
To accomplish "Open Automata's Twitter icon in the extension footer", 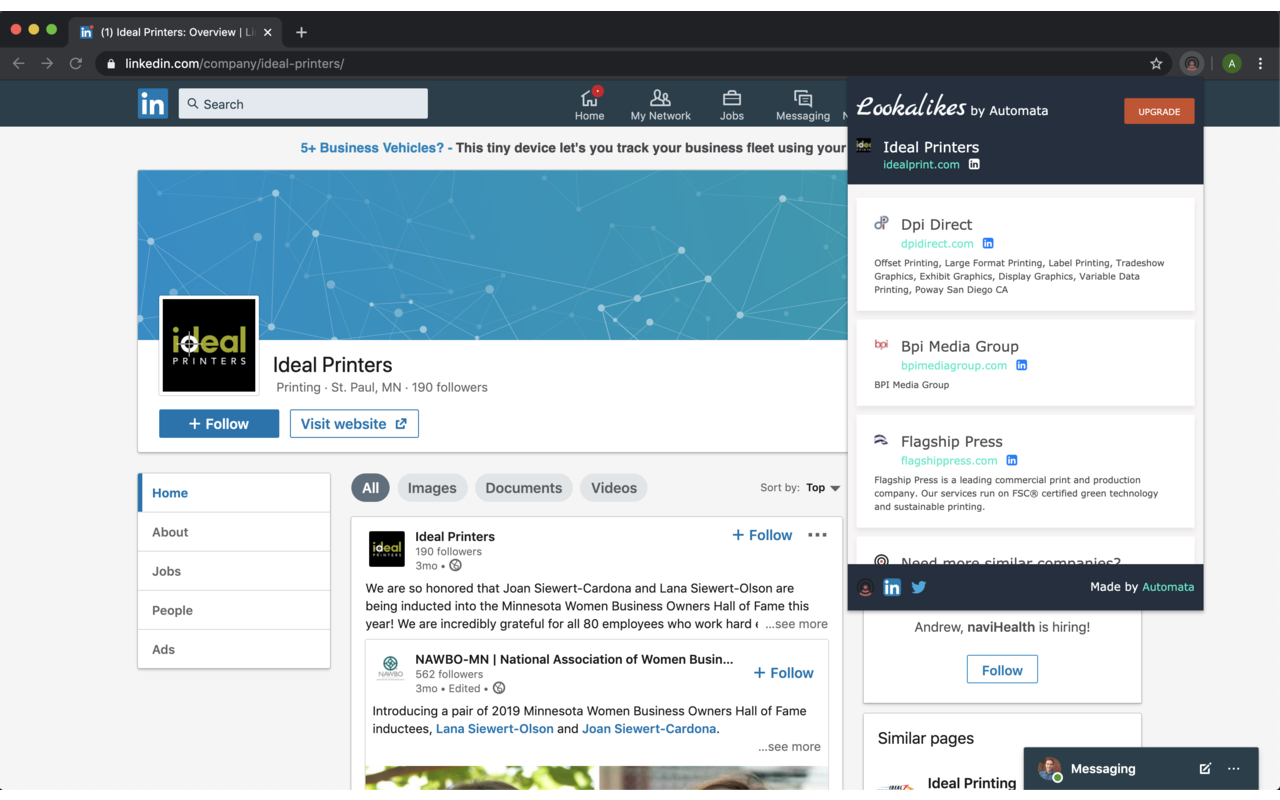I will [919, 587].
